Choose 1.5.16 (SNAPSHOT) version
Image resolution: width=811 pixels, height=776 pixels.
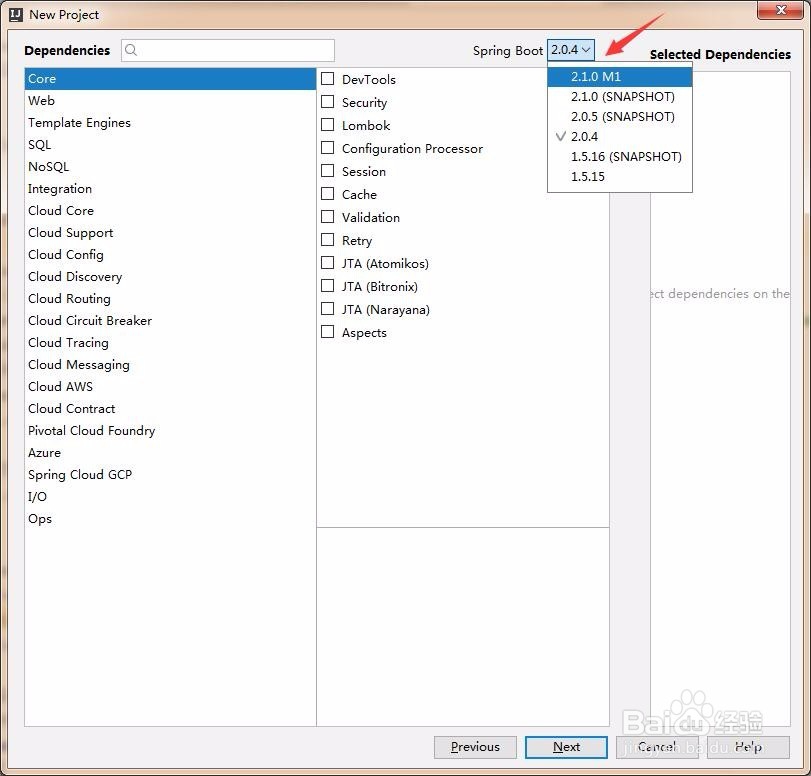620,156
